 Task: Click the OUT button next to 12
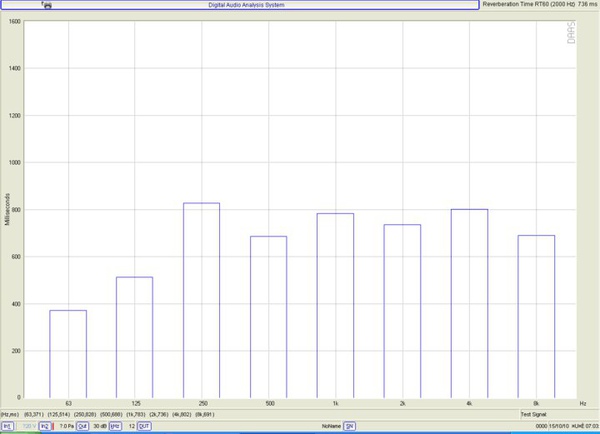(x=144, y=426)
